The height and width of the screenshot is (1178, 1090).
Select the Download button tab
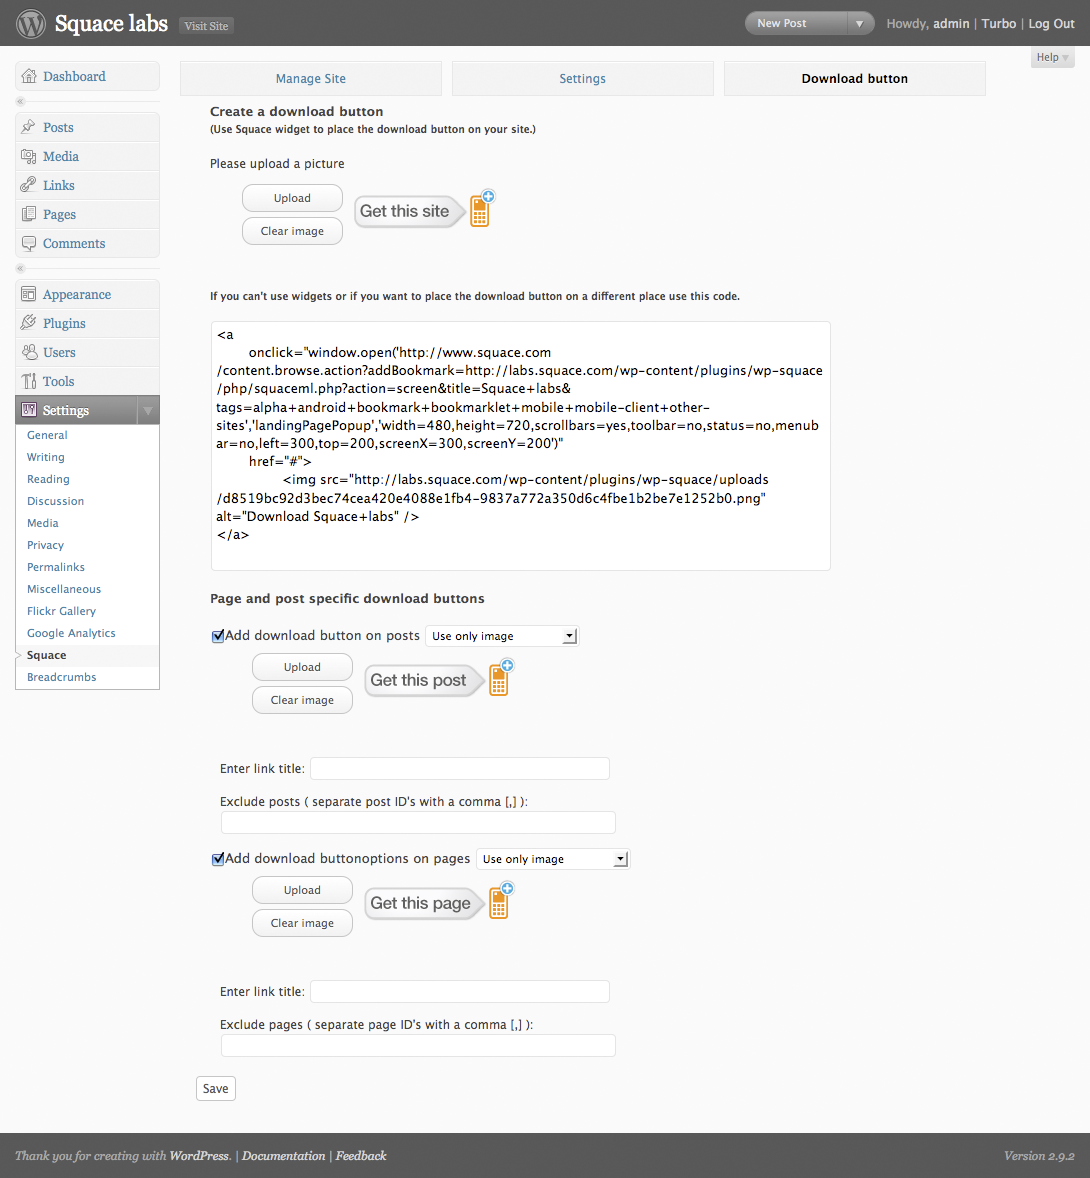coord(854,78)
